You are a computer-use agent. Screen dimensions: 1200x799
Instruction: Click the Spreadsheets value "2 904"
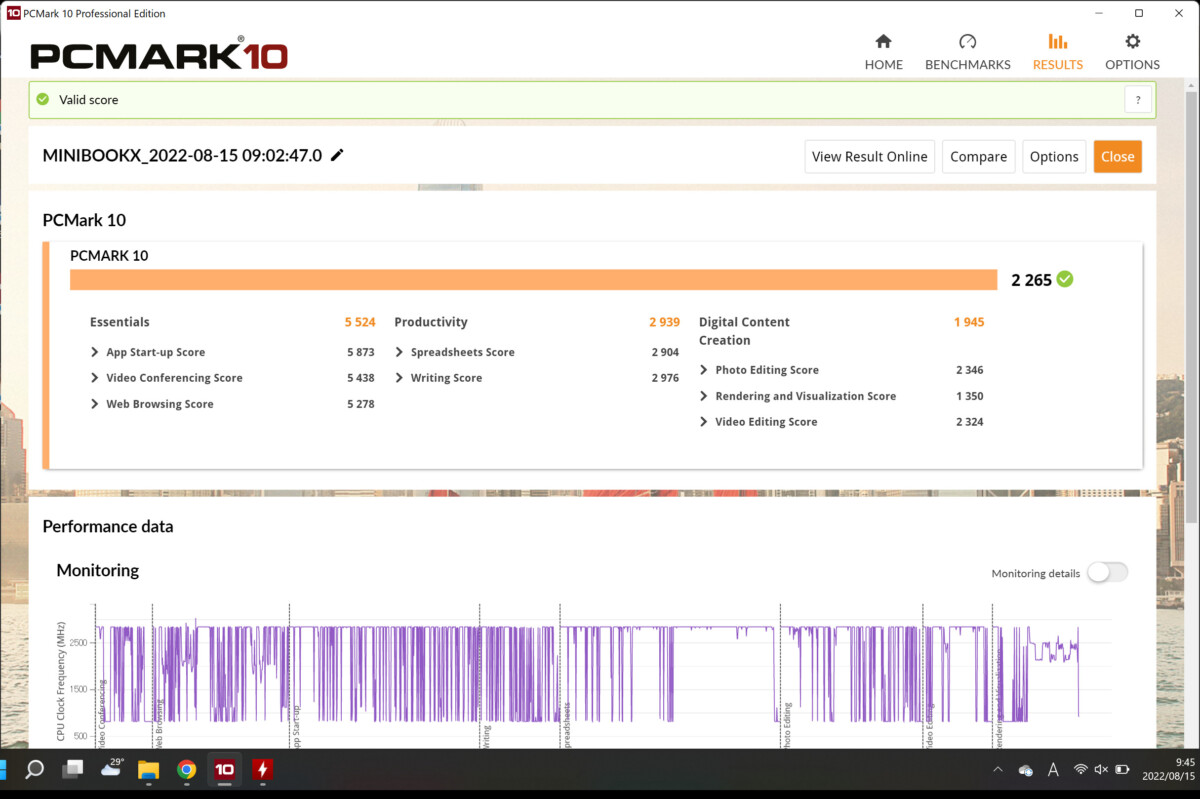(665, 352)
